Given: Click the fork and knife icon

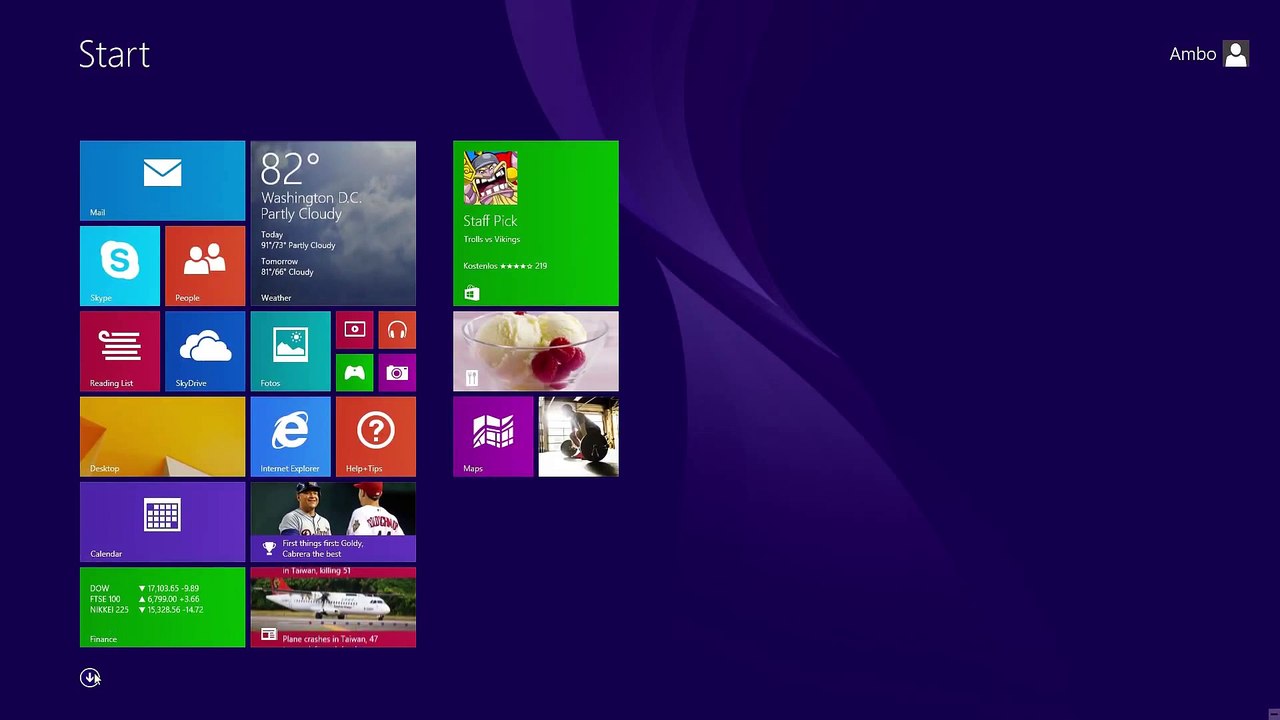Looking at the screenshot, I should pyautogui.click(x=472, y=378).
